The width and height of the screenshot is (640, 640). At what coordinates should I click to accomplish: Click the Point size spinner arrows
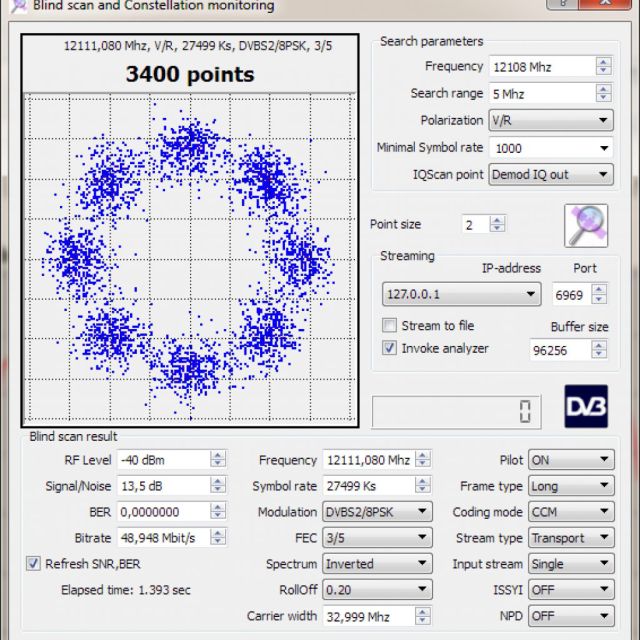pos(497,225)
